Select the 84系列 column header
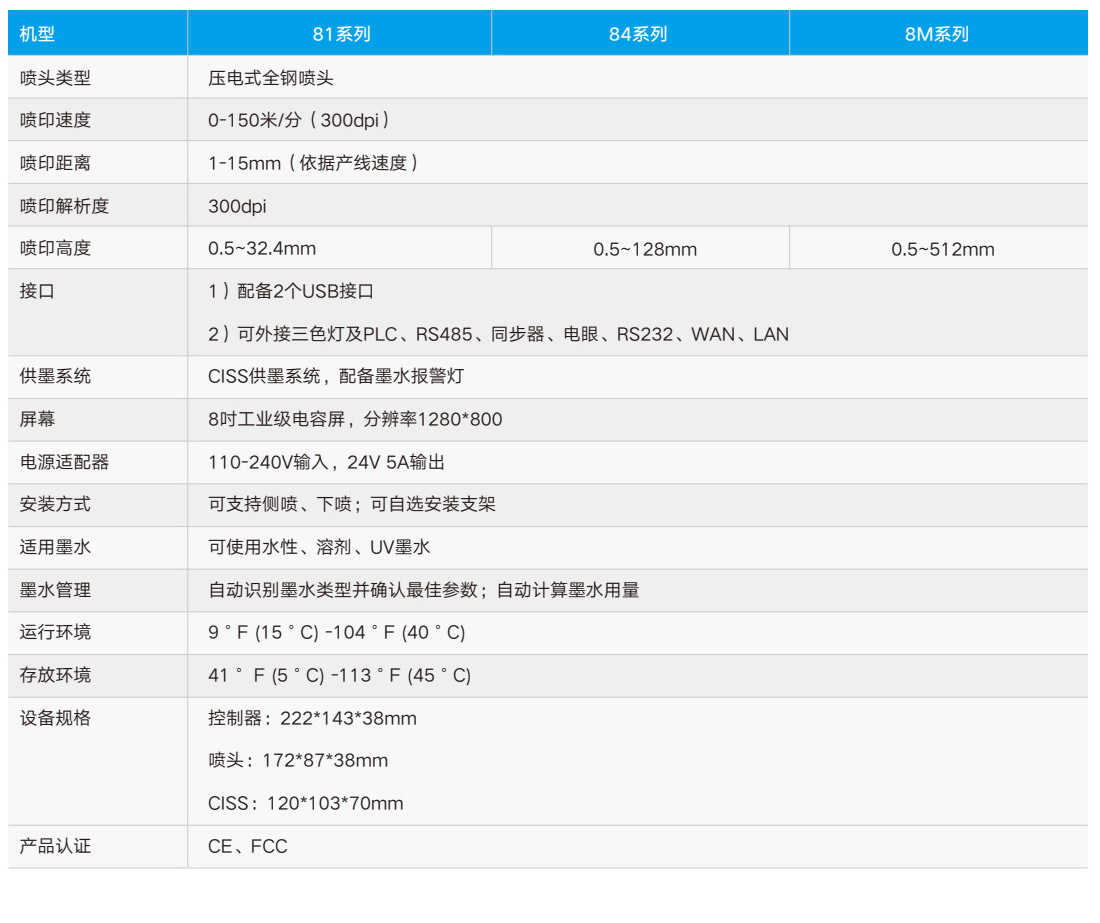Screen dimensions: 1100x923 [638, 34]
